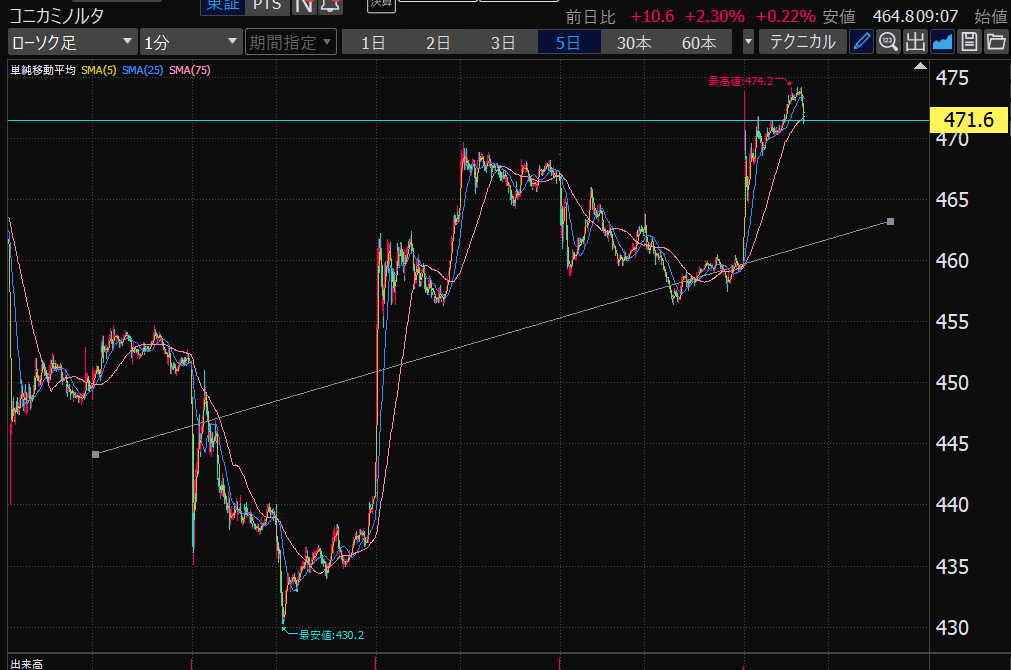
Task: Select the 60本 period tab
Action: coord(699,42)
